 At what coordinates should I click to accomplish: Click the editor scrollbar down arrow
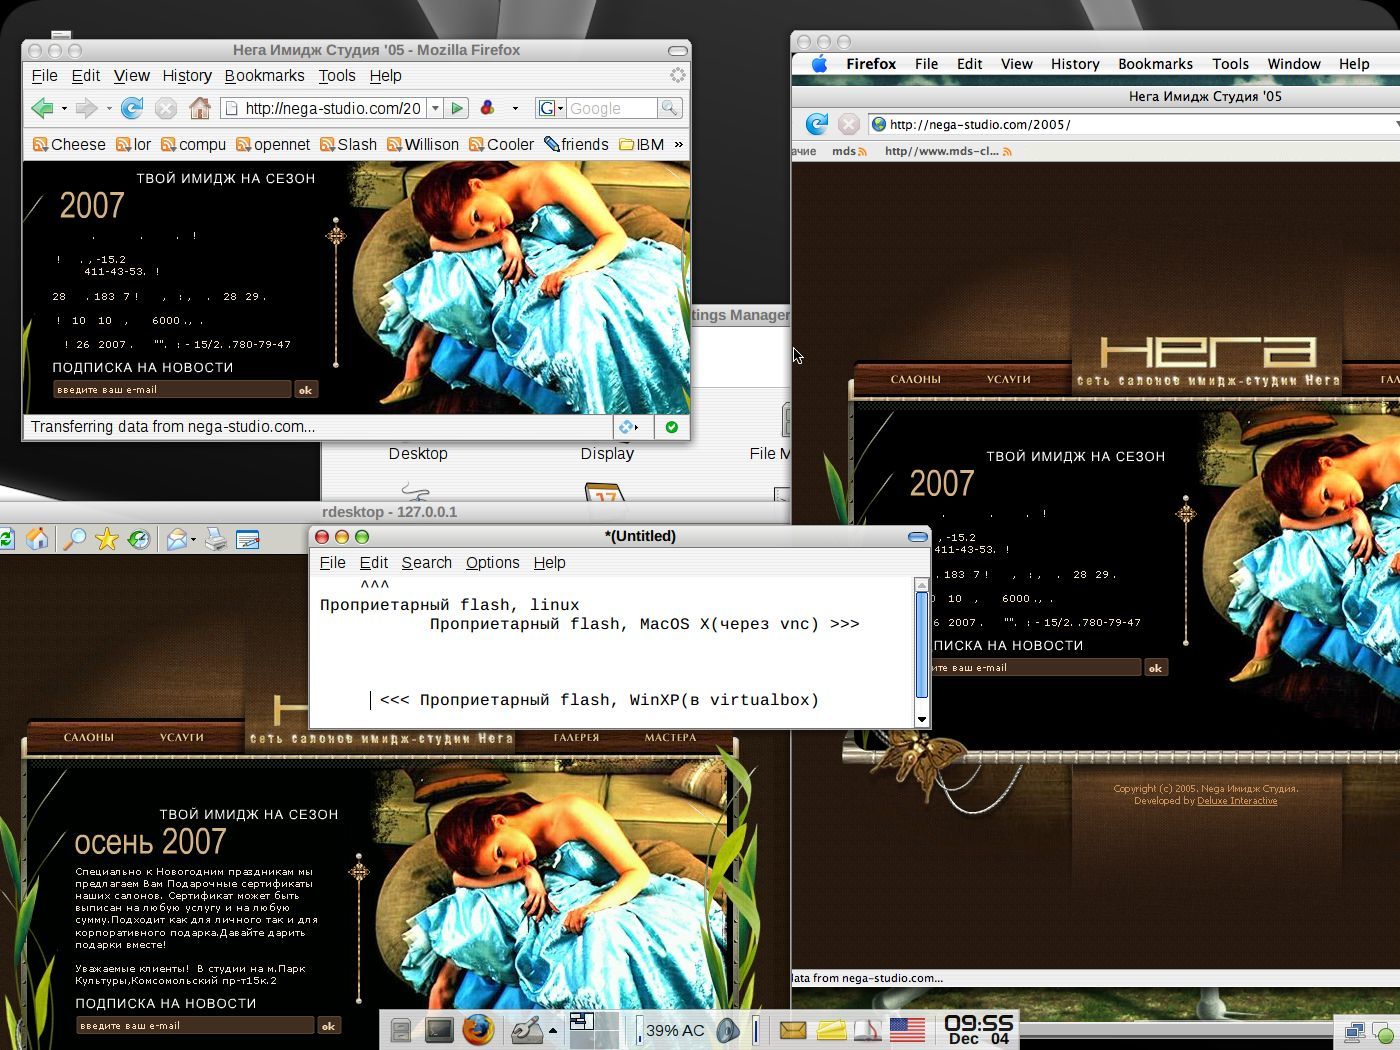coord(921,718)
